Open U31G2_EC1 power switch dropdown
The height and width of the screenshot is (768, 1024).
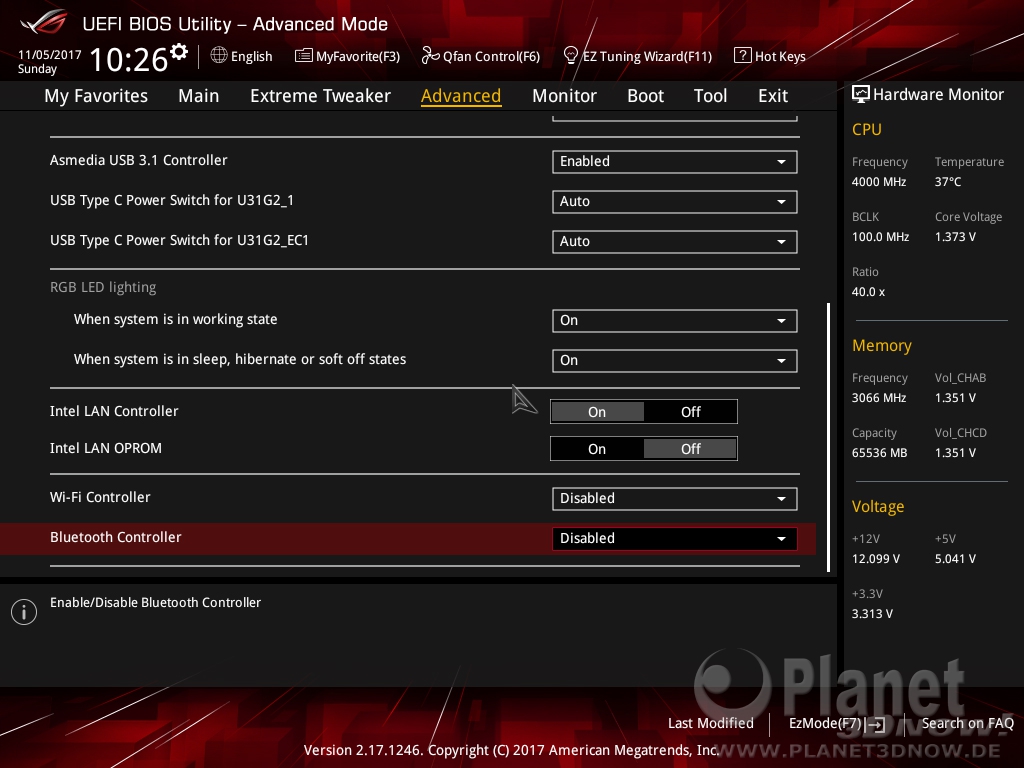tap(675, 242)
